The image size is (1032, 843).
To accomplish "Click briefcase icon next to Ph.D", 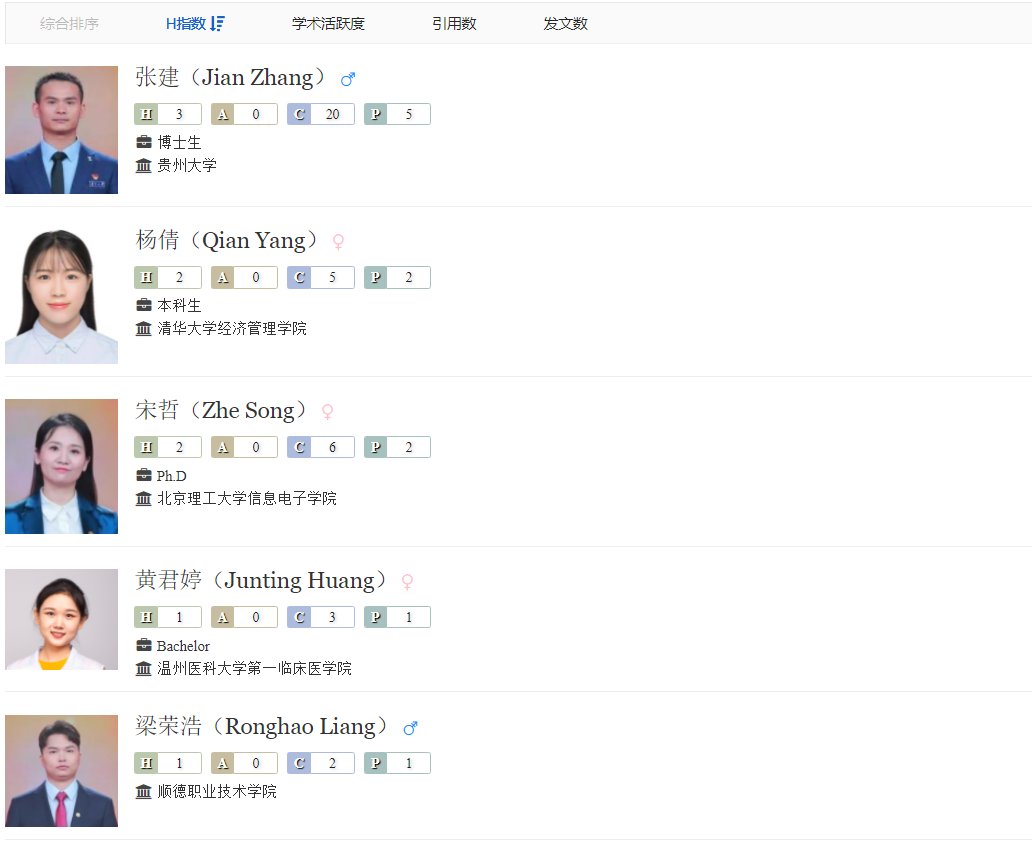I will (143, 475).
